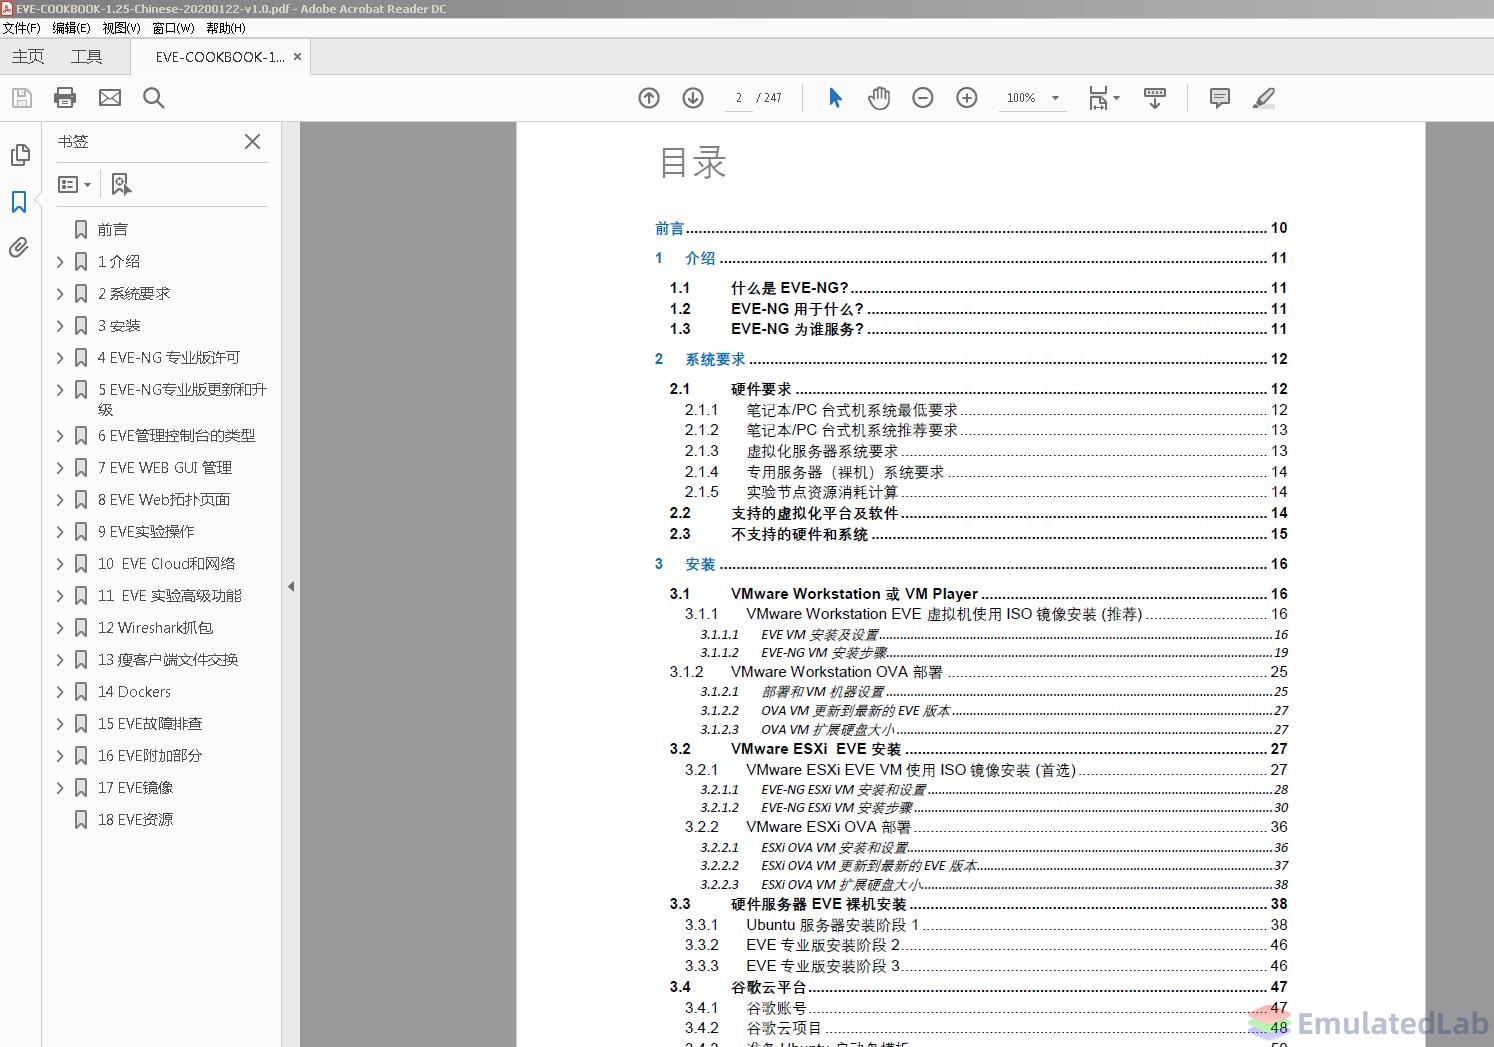The height and width of the screenshot is (1047, 1494).
Task: Click the scrolling mode toolbar icon
Action: tap(1155, 98)
